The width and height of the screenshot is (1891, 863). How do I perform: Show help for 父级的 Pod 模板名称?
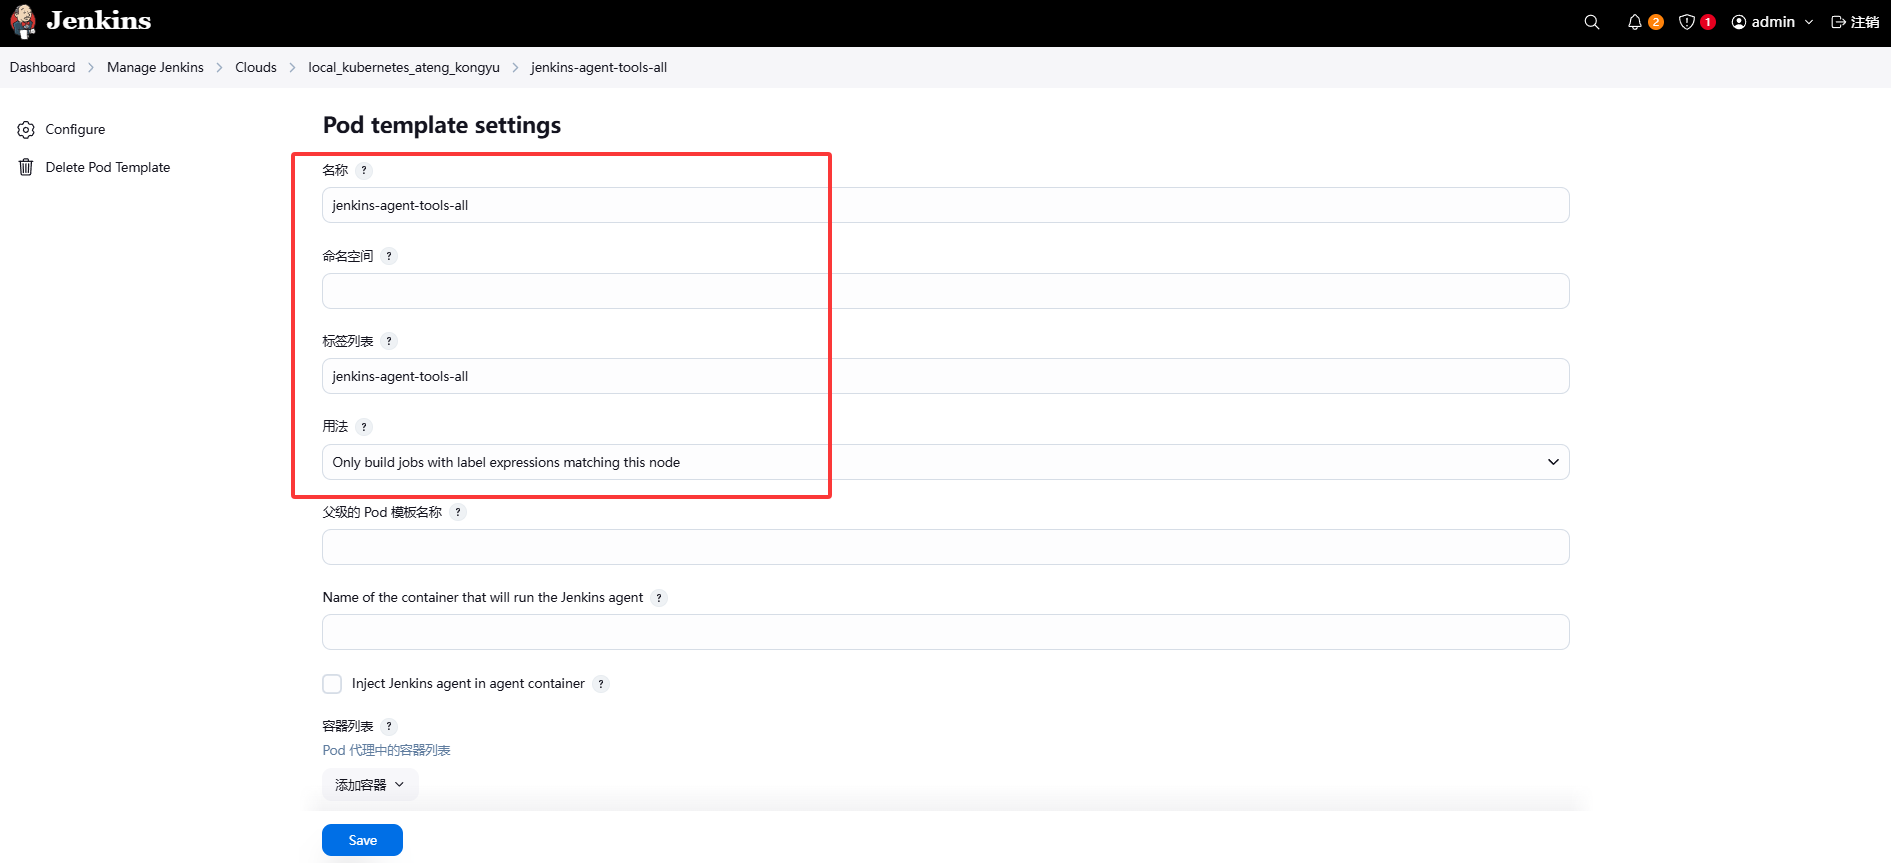(458, 512)
